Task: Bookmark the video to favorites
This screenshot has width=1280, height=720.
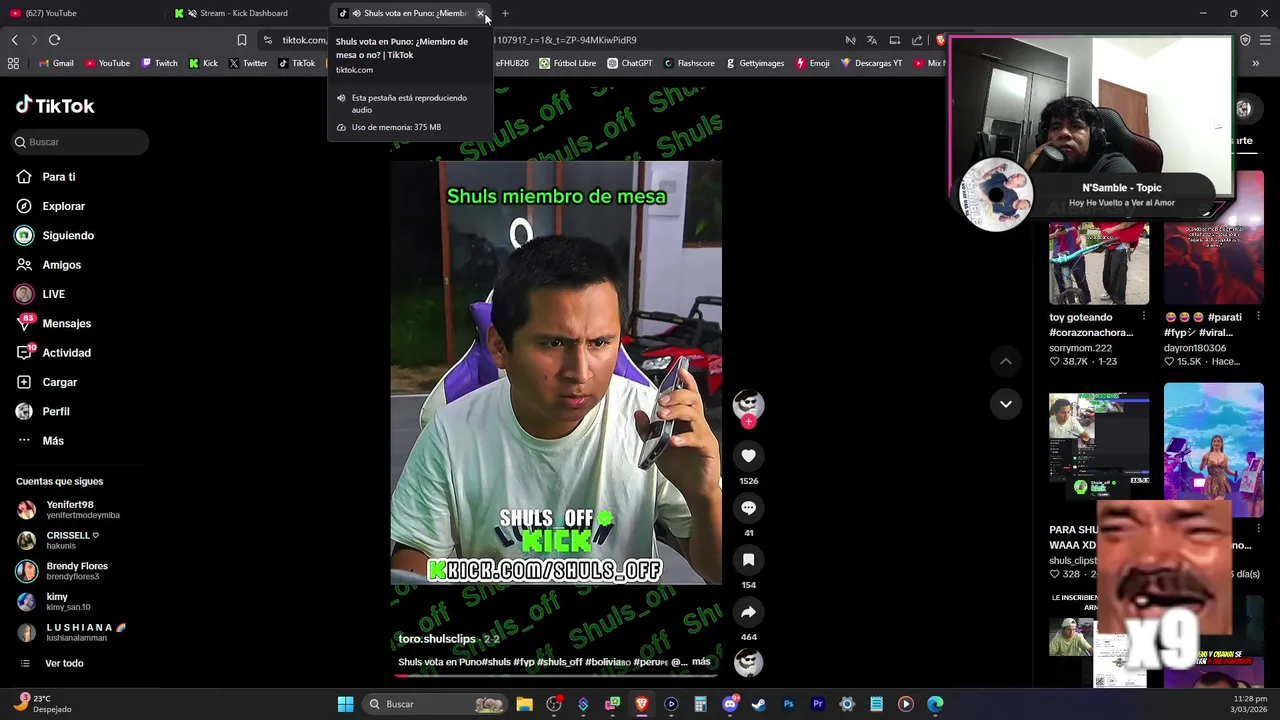Action: click(x=748, y=560)
